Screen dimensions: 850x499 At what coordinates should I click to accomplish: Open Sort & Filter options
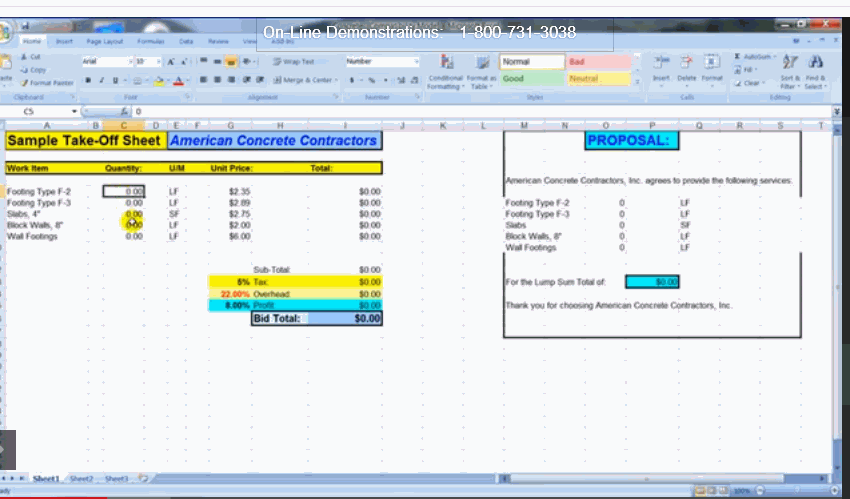[x=790, y=72]
